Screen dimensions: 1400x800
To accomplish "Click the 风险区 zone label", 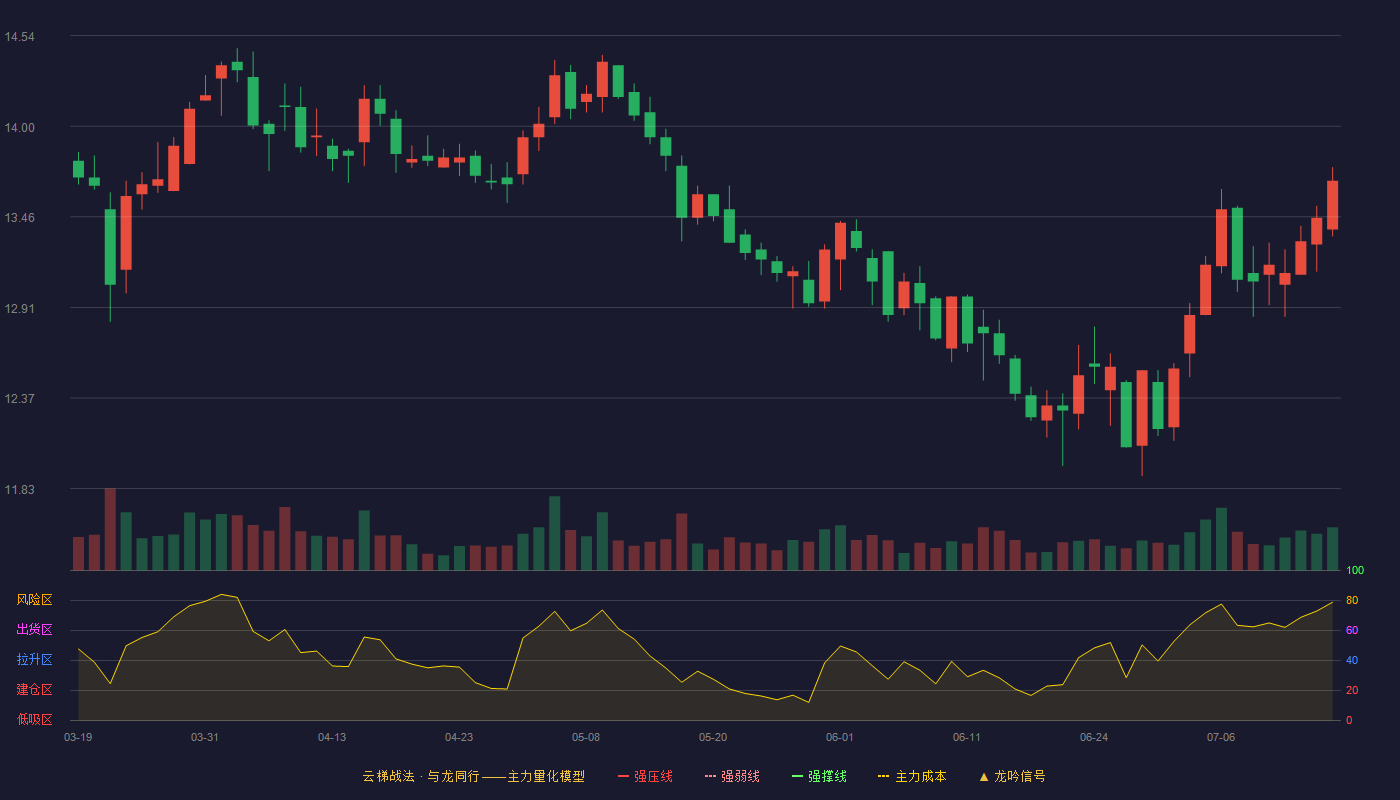I will point(34,600).
